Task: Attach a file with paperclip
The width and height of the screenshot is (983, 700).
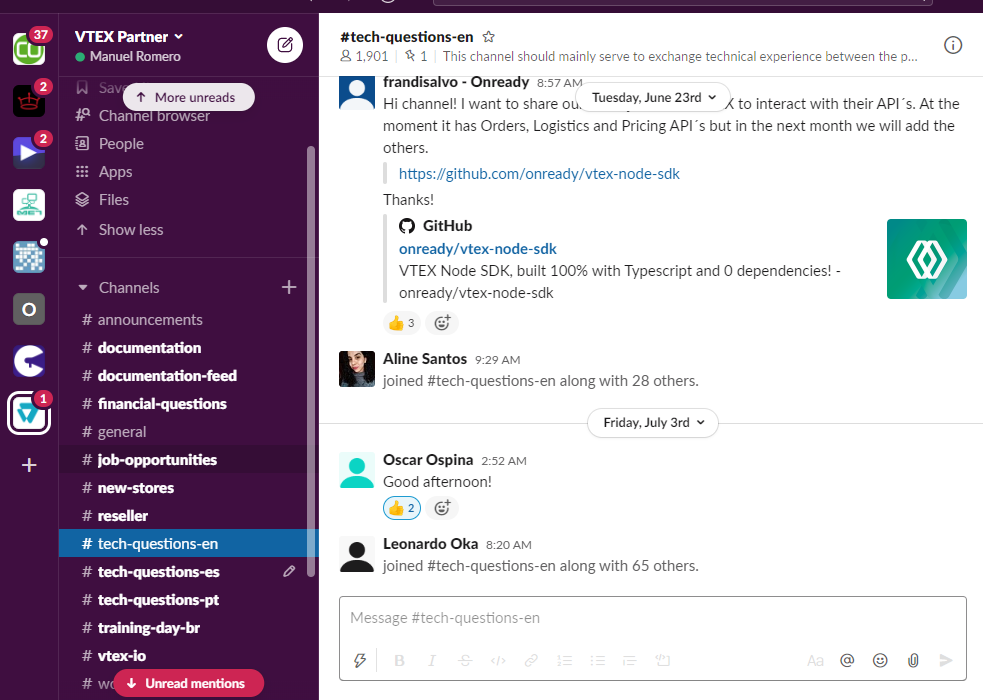Action: point(913,661)
